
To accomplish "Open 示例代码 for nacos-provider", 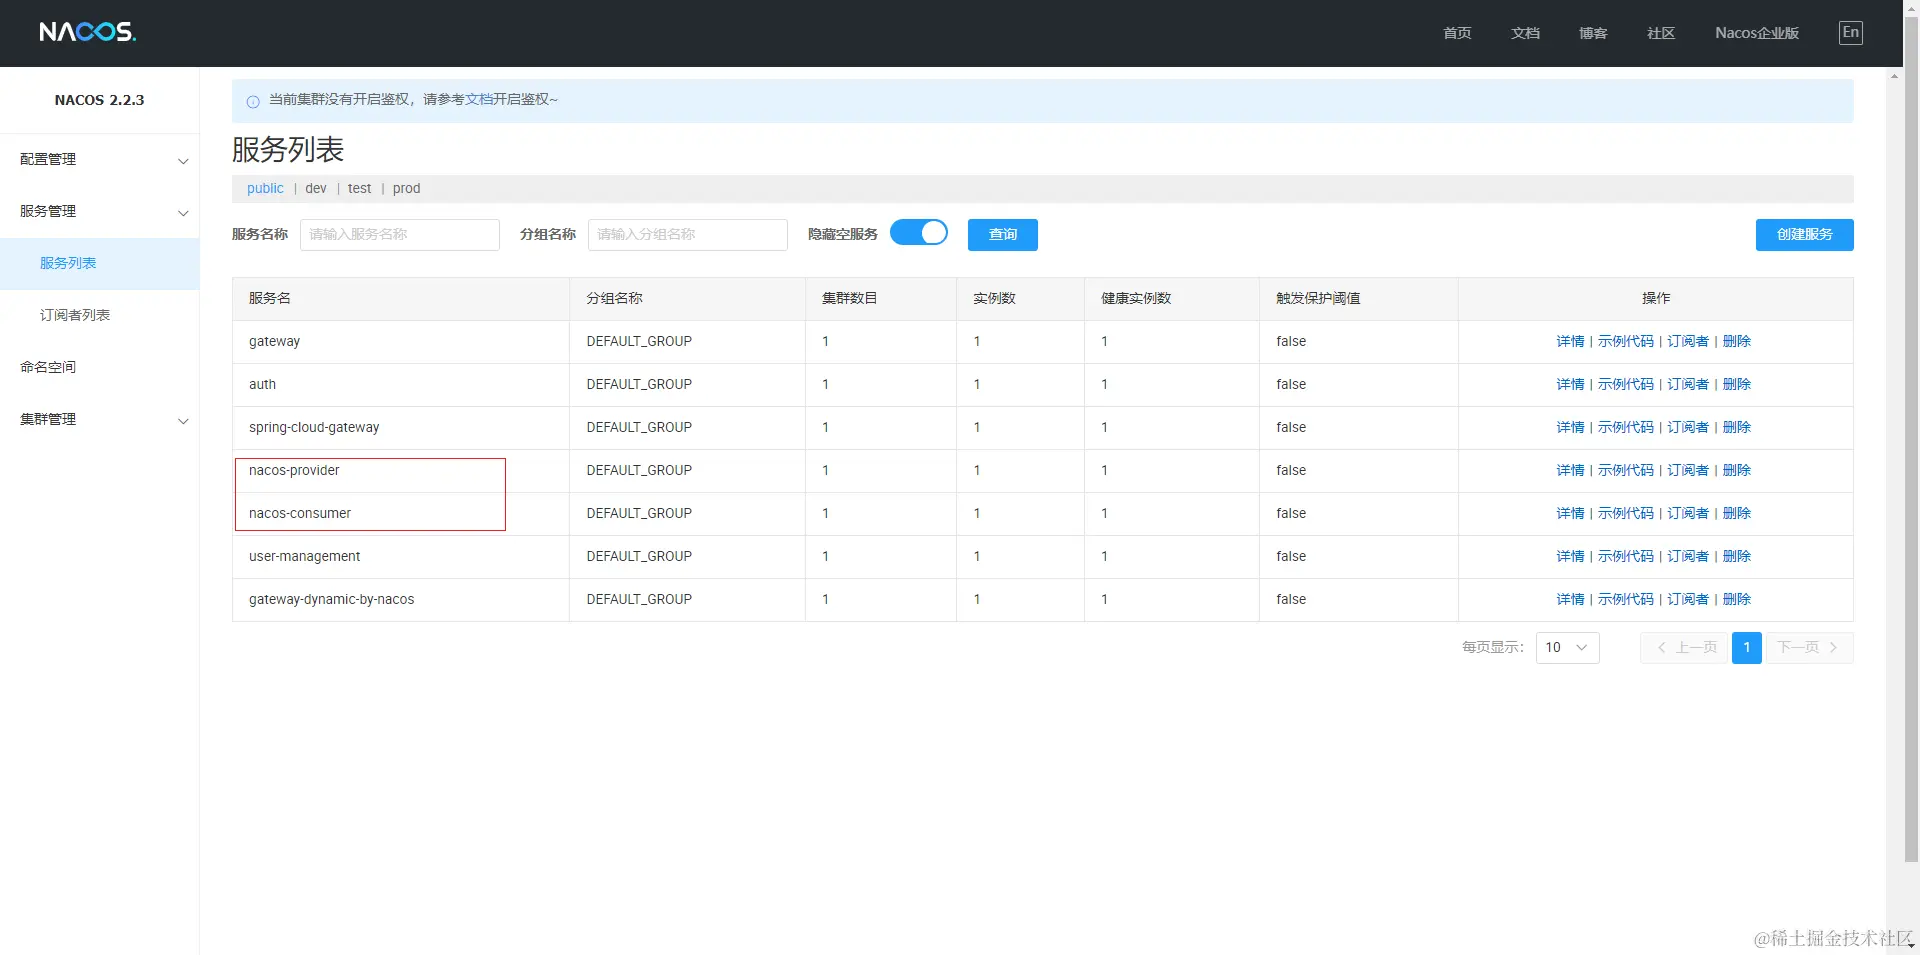I will (x=1626, y=471).
